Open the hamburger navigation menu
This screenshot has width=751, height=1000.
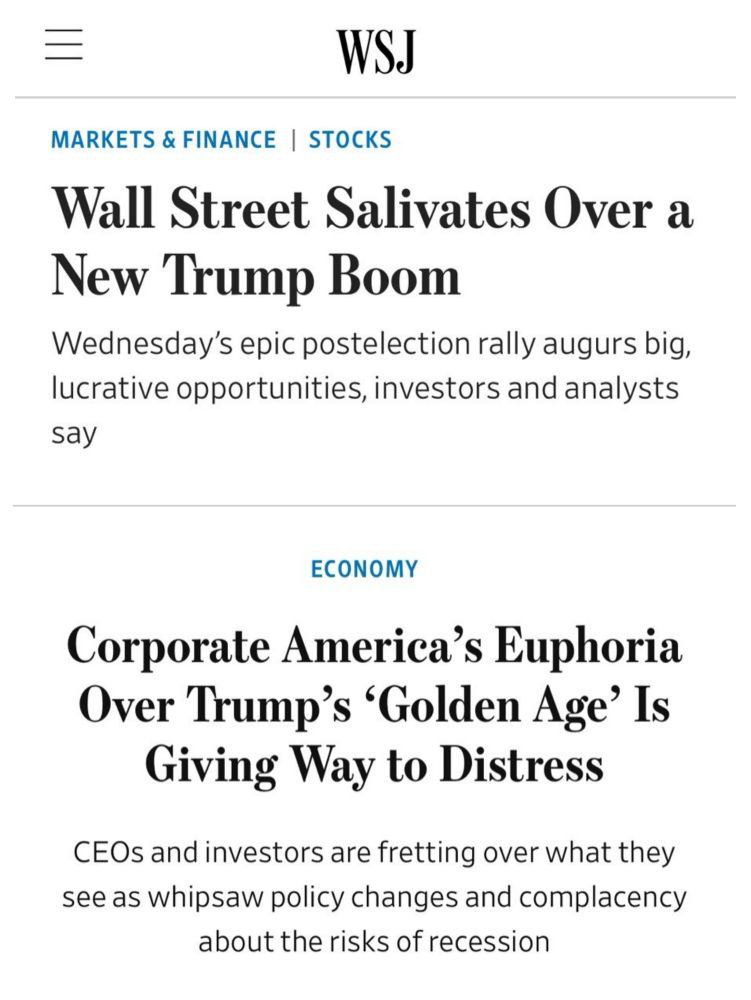coord(64,45)
